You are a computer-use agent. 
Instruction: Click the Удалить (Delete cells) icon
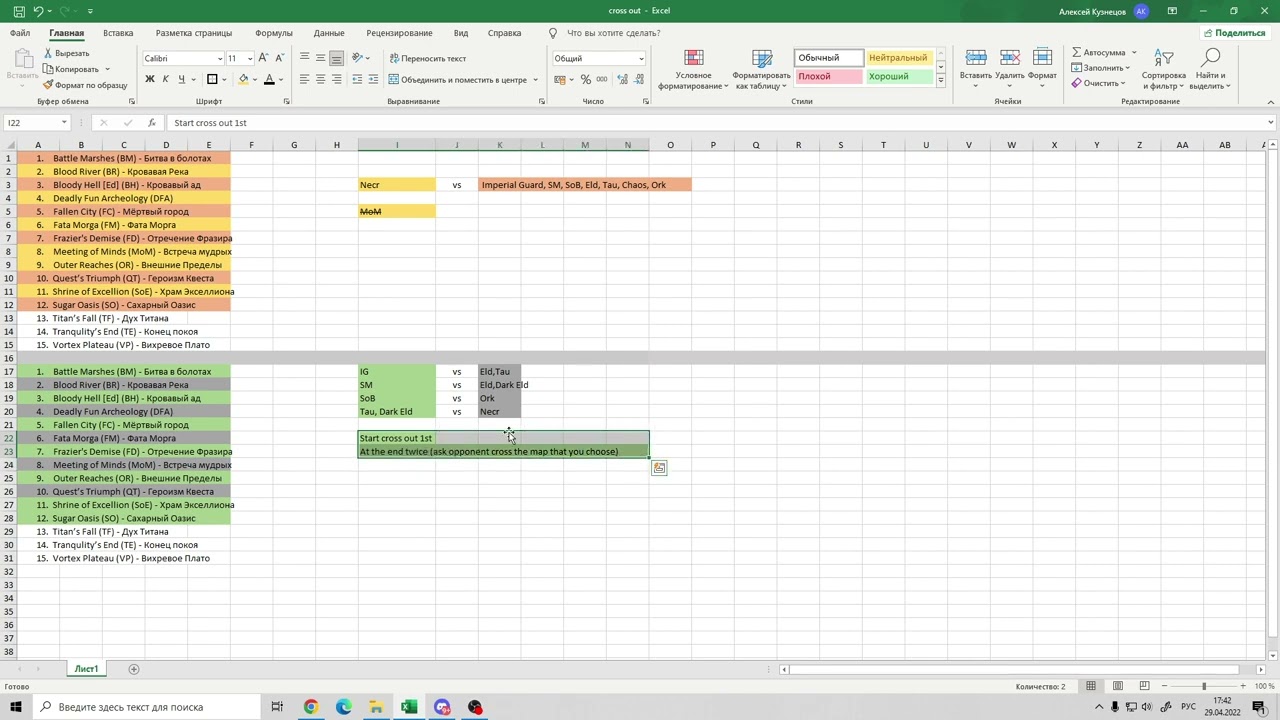[x=1010, y=59]
